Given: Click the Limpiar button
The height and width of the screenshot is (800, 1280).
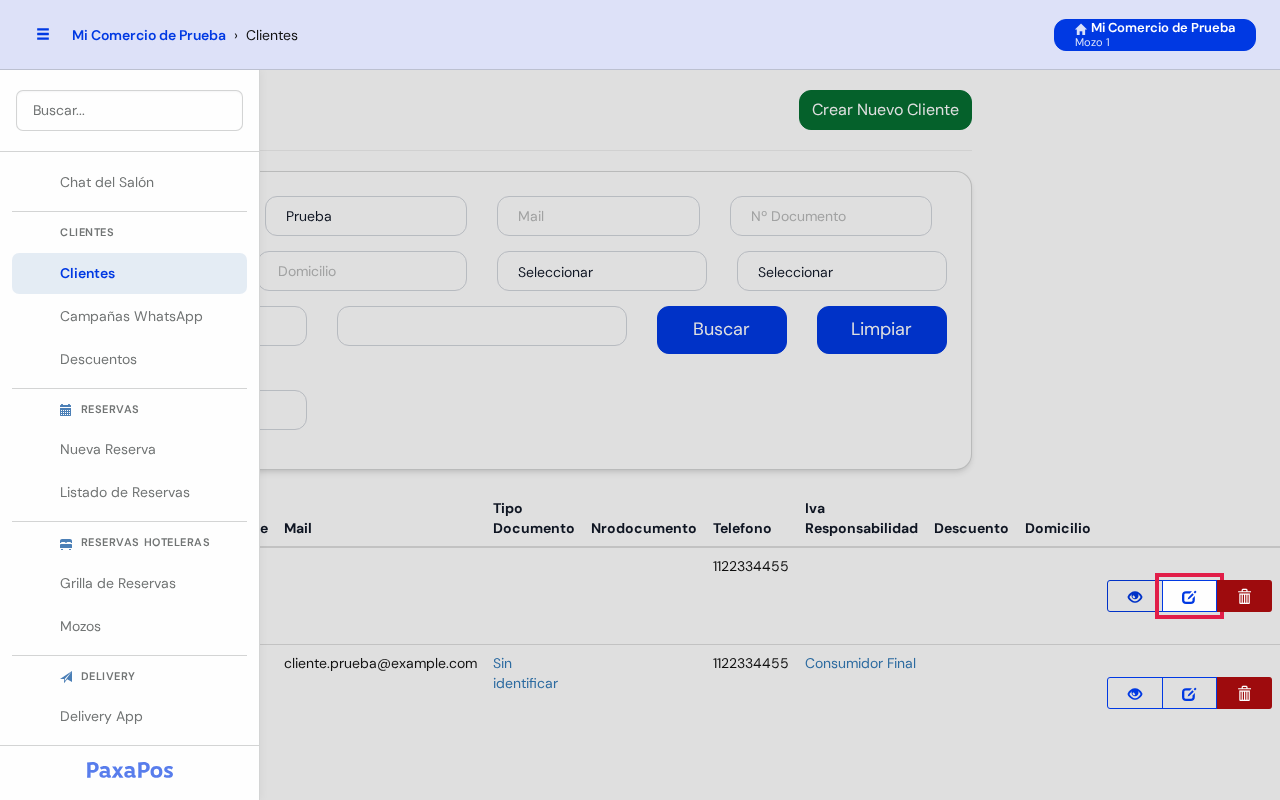Looking at the screenshot, I should click(882, 330).
